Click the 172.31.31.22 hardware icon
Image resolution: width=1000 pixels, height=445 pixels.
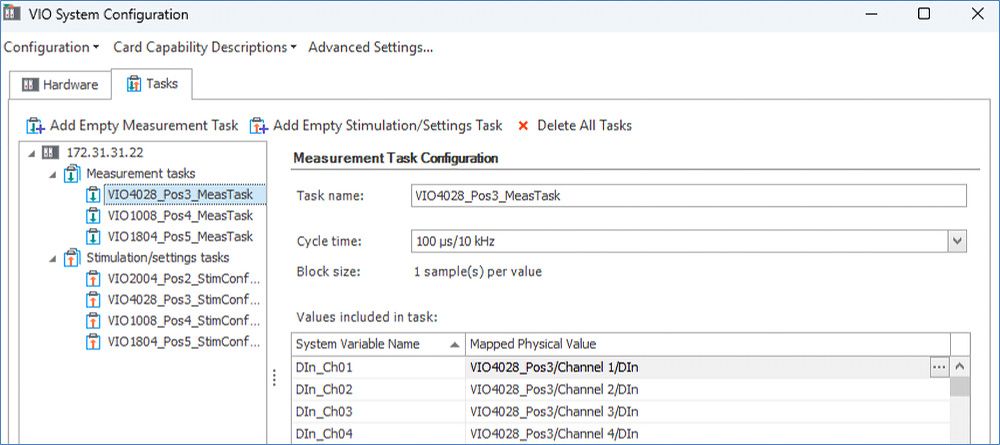[50, 152]
